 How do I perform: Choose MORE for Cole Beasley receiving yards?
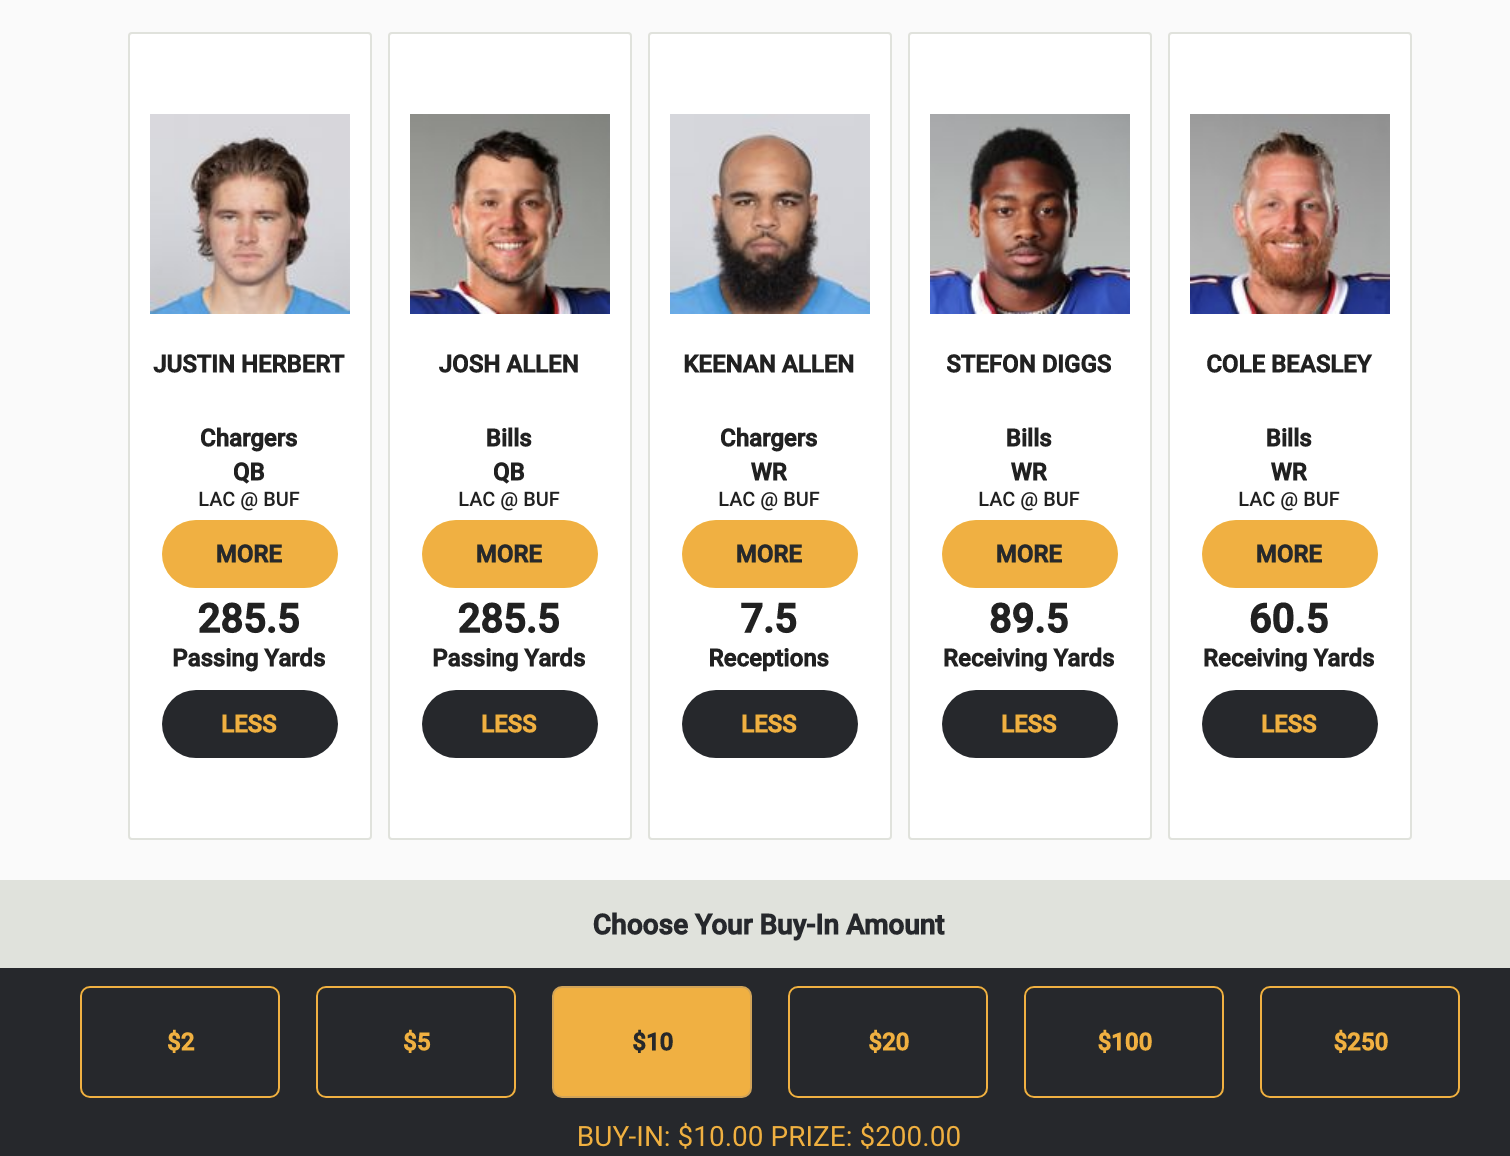[1290, 554]
